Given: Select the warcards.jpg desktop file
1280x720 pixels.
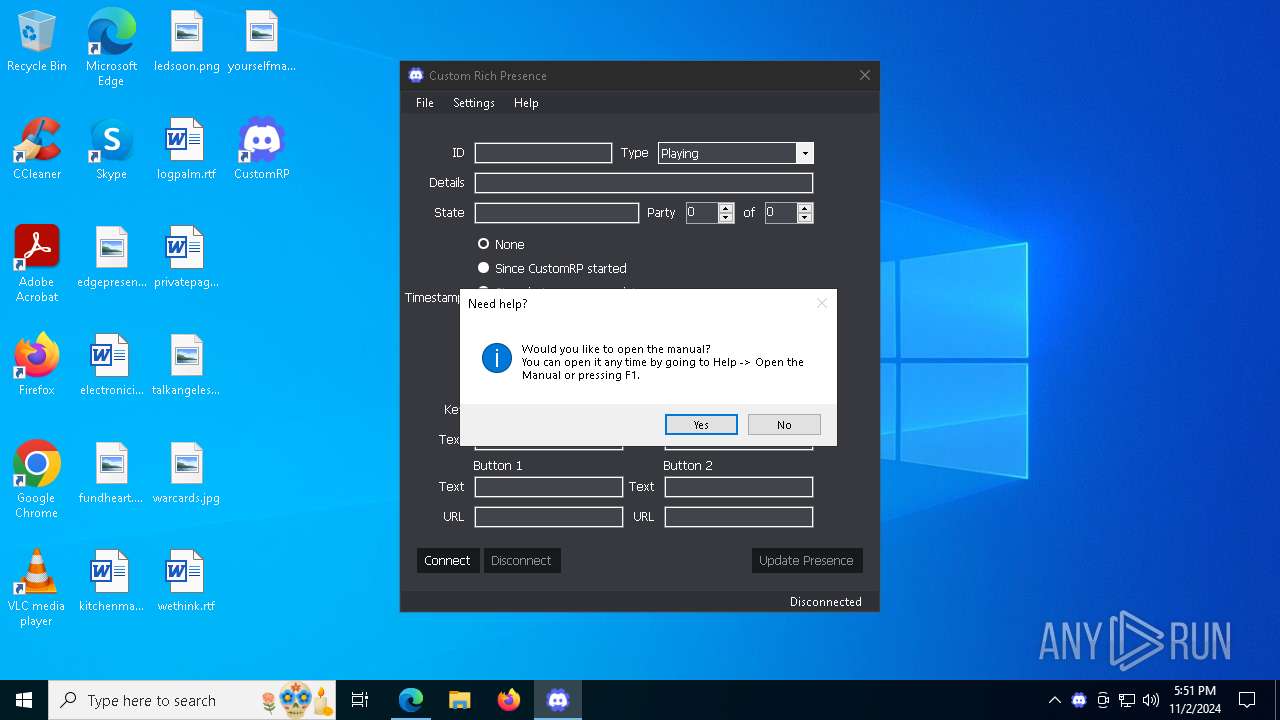Looking at the screenshot, I should point(186,474).
